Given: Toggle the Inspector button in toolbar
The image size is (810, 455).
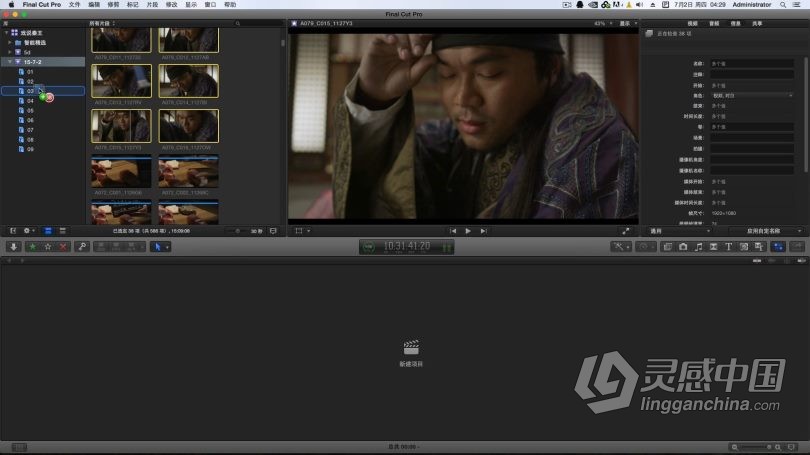Looking at the screenshot, I should point(778,247).
